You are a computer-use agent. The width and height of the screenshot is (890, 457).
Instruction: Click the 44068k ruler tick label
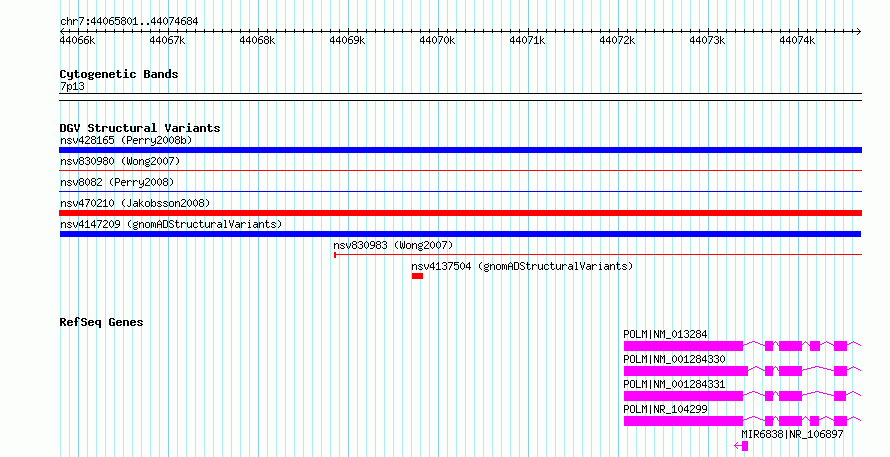coord(258,40)
